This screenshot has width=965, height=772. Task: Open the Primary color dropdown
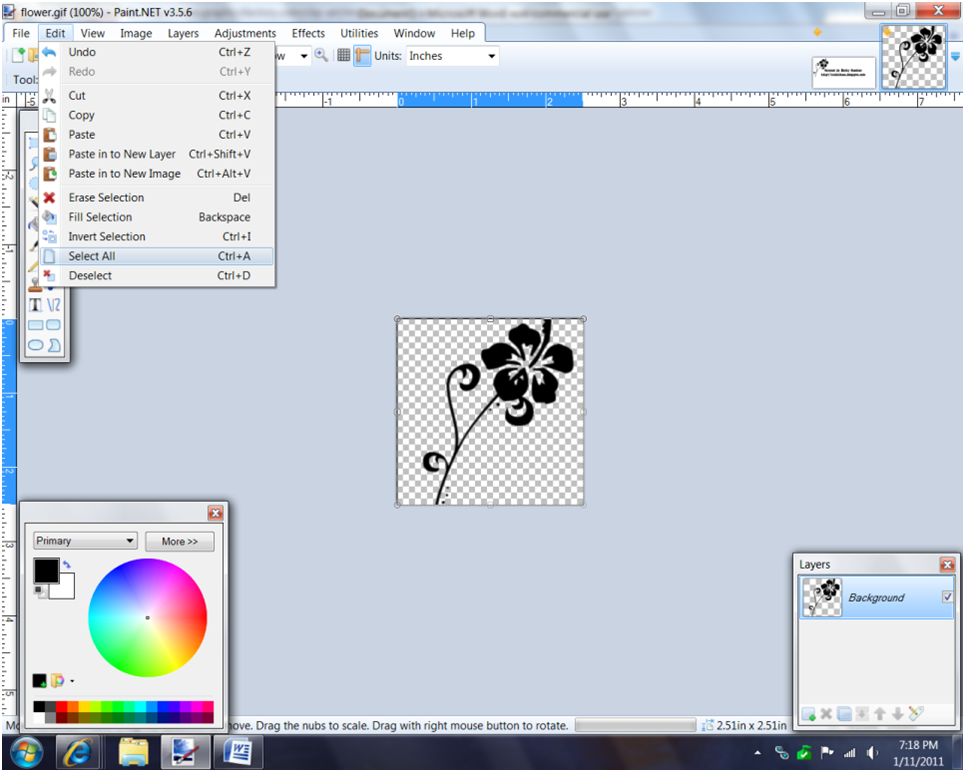(84, 540)
